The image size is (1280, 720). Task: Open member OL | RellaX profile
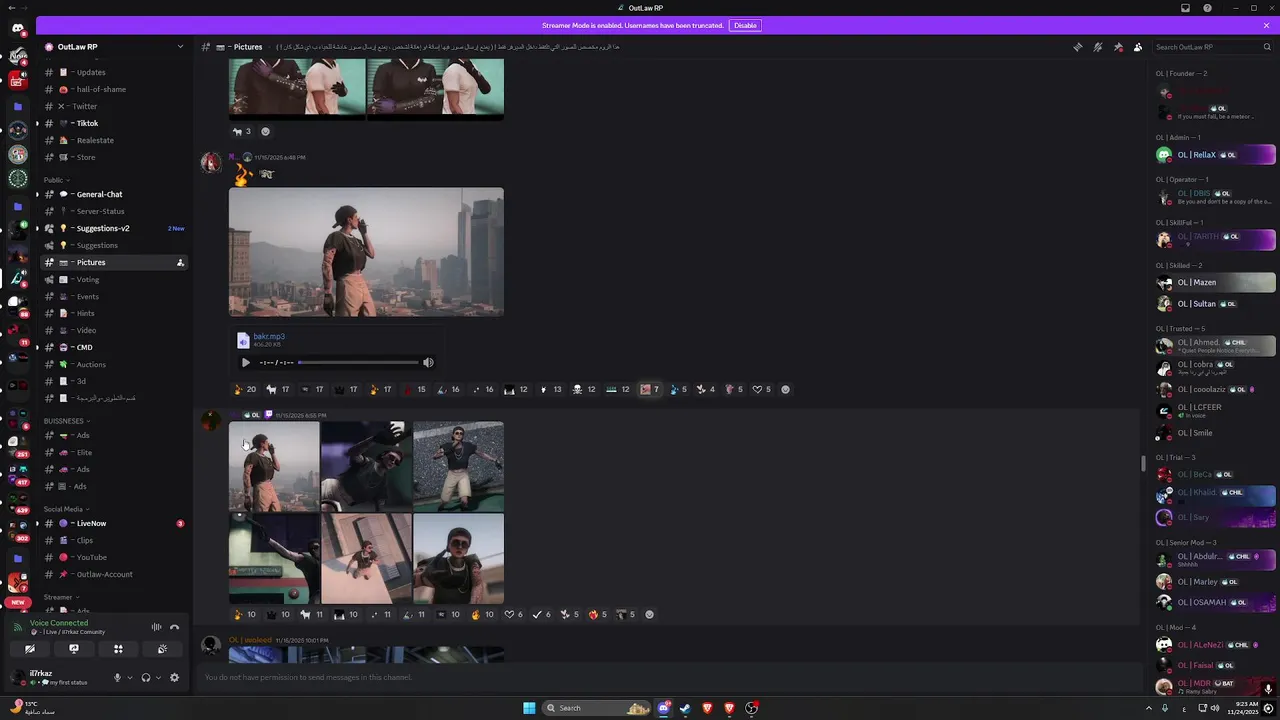coord(1215,155)
